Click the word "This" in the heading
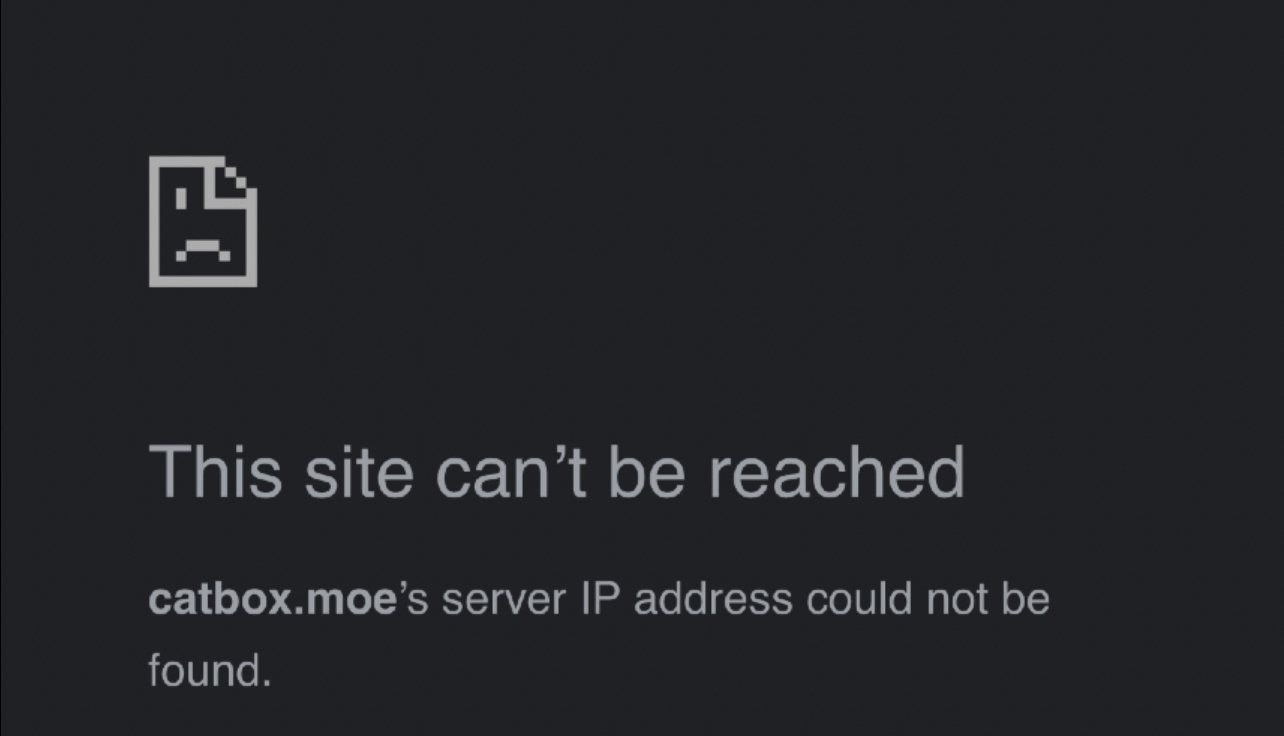 (x=216, y=471)
